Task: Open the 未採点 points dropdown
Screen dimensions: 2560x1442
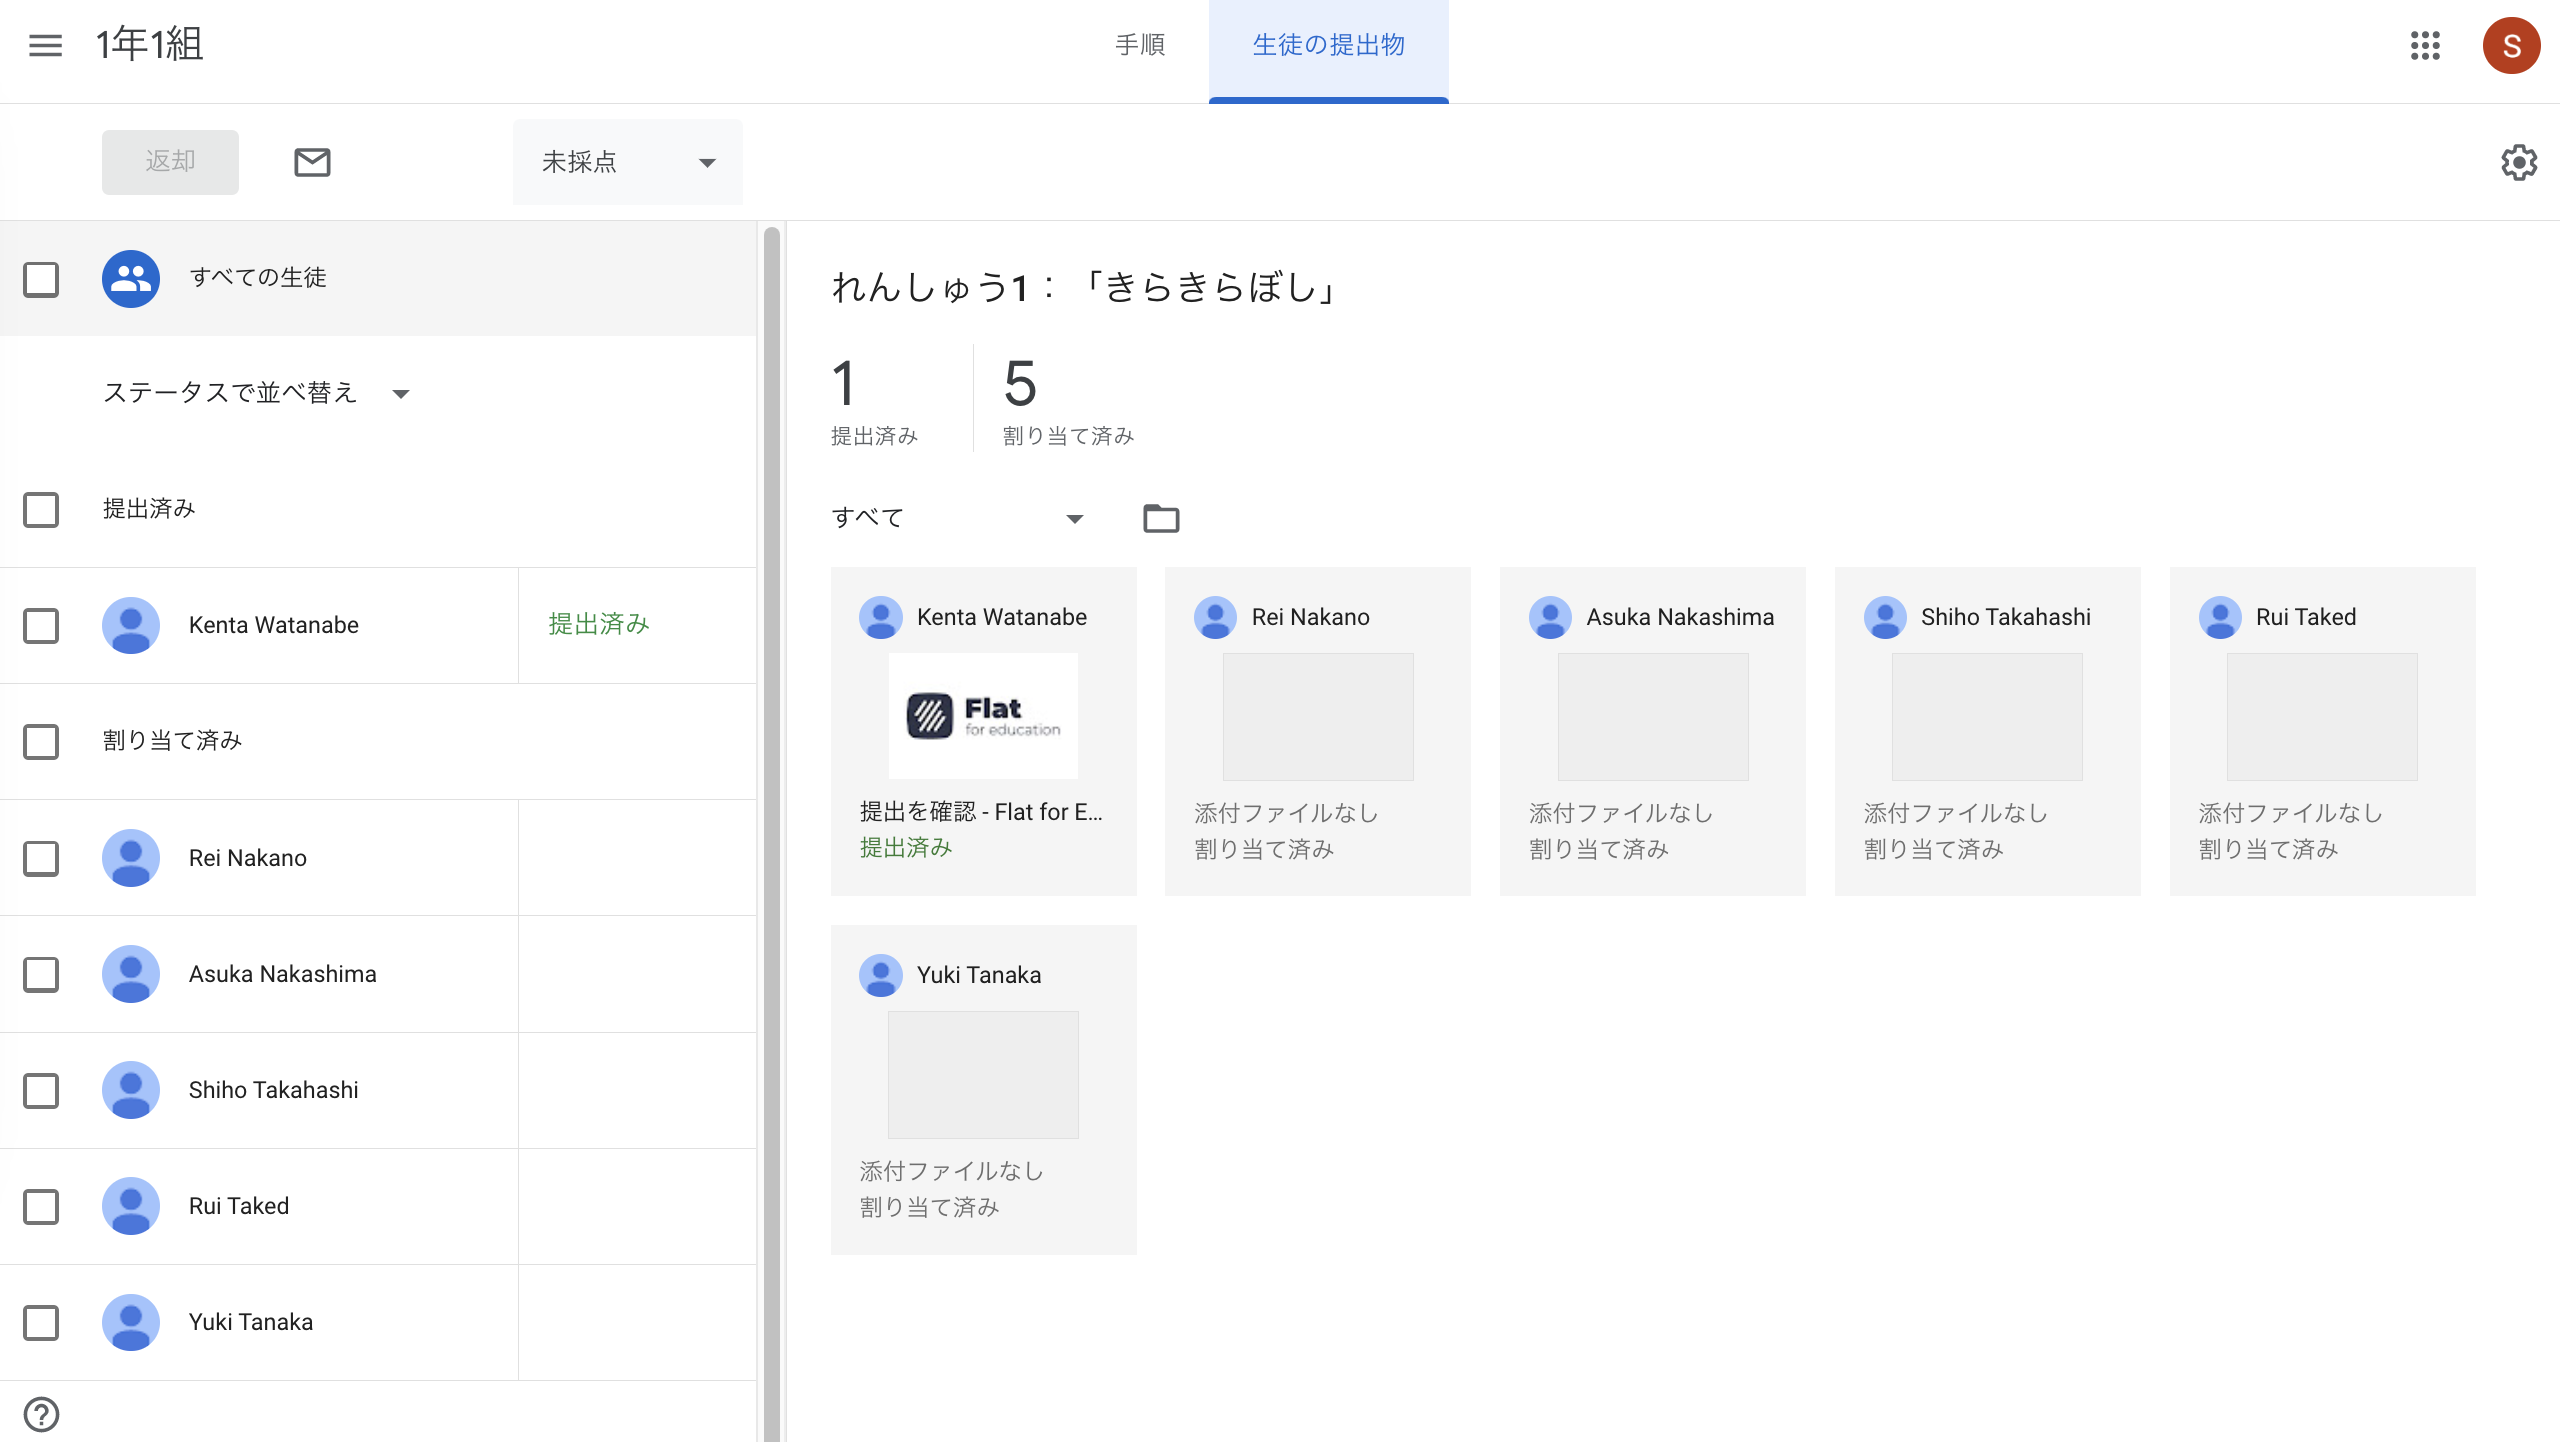Action: pyautogui.click(x=627, y=162)
